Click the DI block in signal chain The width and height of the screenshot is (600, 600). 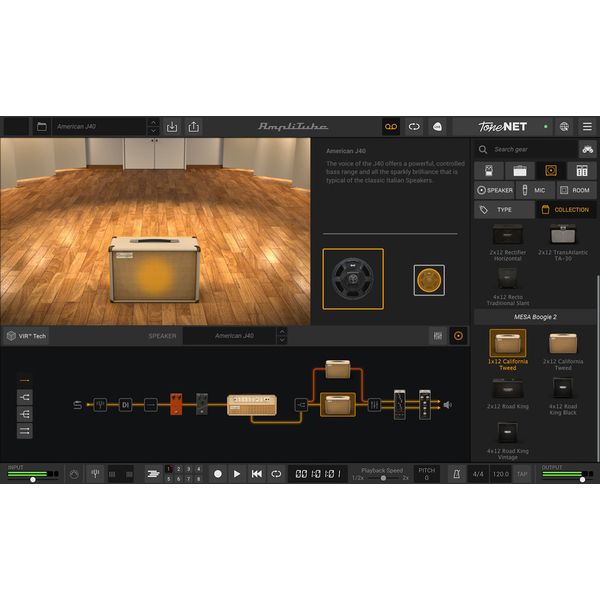click(x=125, y=404)
